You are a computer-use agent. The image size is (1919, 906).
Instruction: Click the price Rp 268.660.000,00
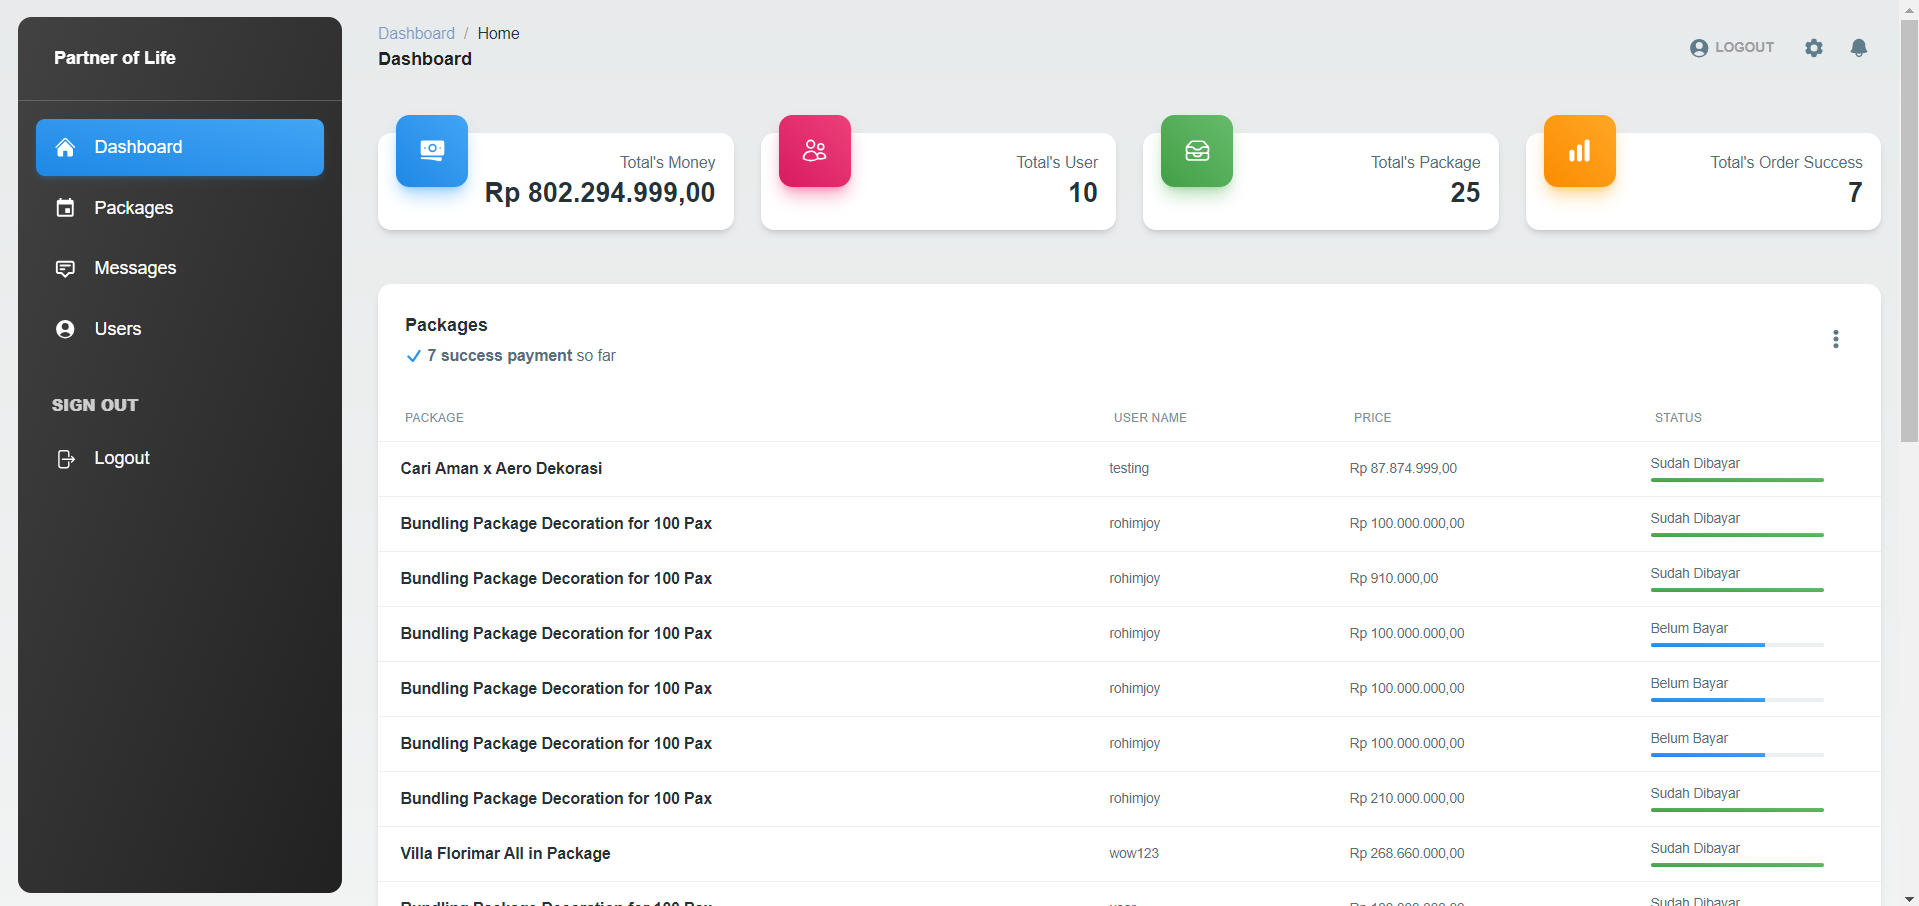[x=1407, y=853]
